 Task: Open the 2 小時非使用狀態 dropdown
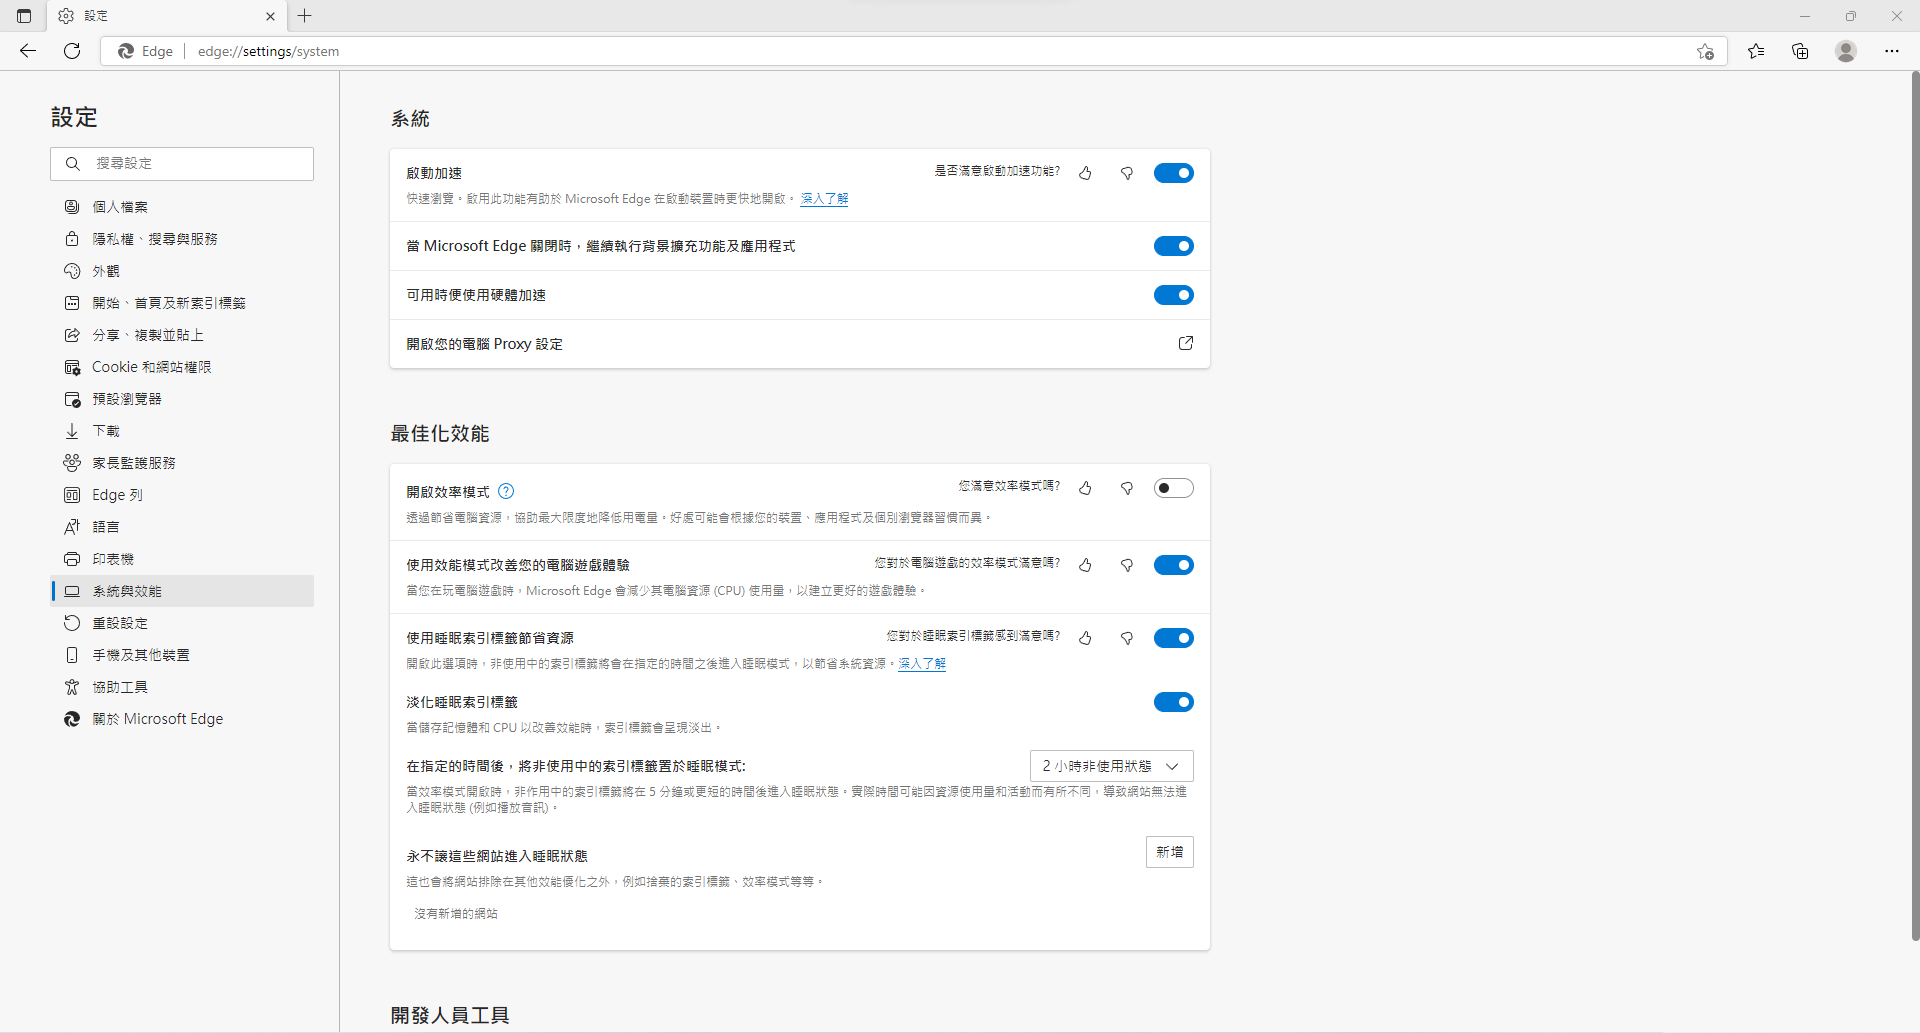[x=1111, y=766]
